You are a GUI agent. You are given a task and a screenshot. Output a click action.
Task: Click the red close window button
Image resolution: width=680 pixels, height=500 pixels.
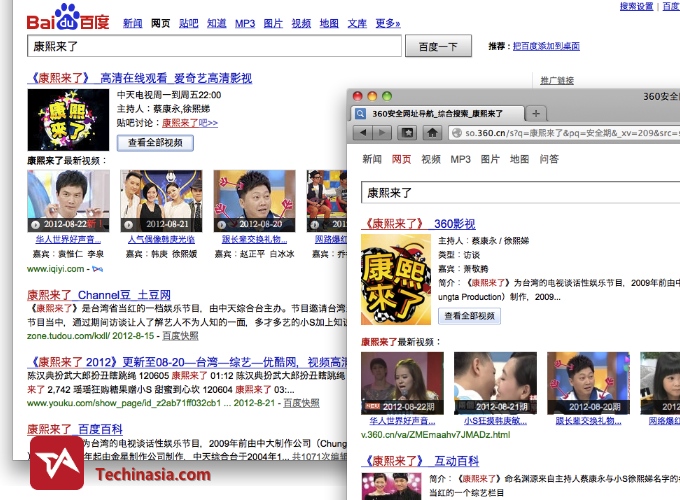point(358,96)
